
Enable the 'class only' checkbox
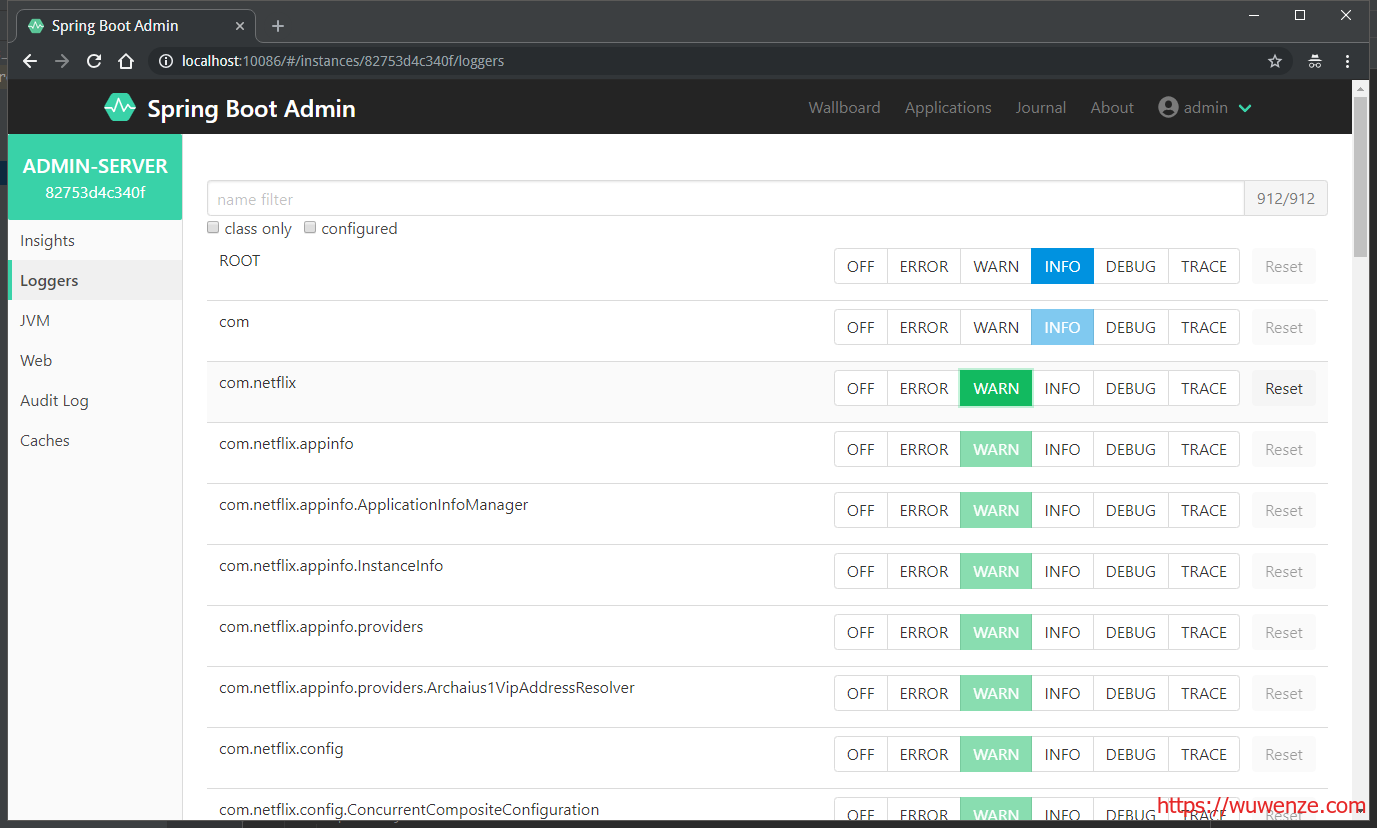click(x=213, y=228)
